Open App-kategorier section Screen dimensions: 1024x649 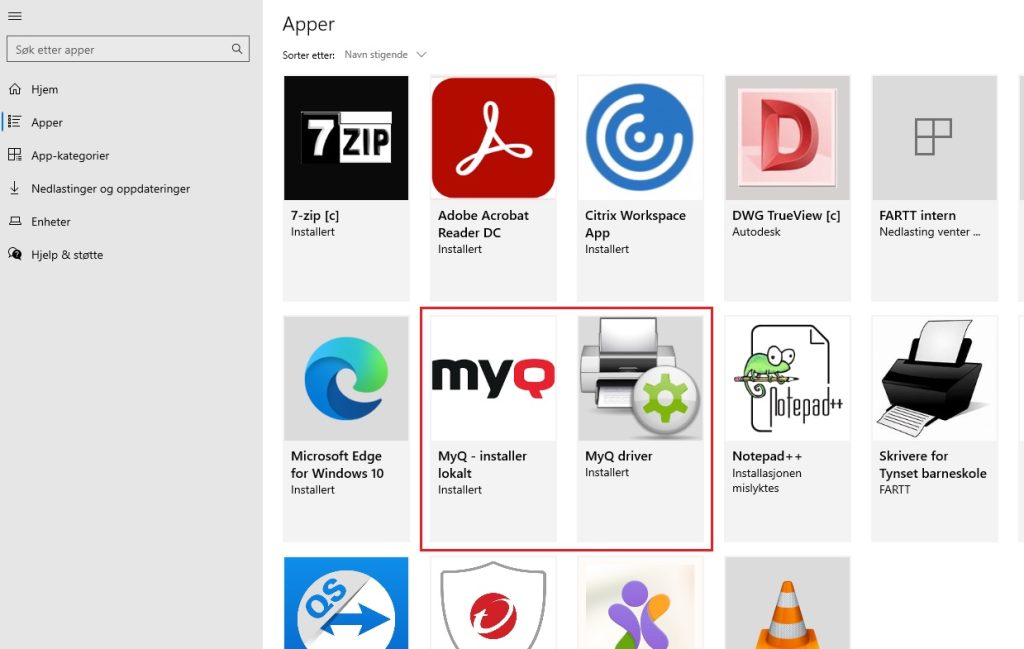70,155
